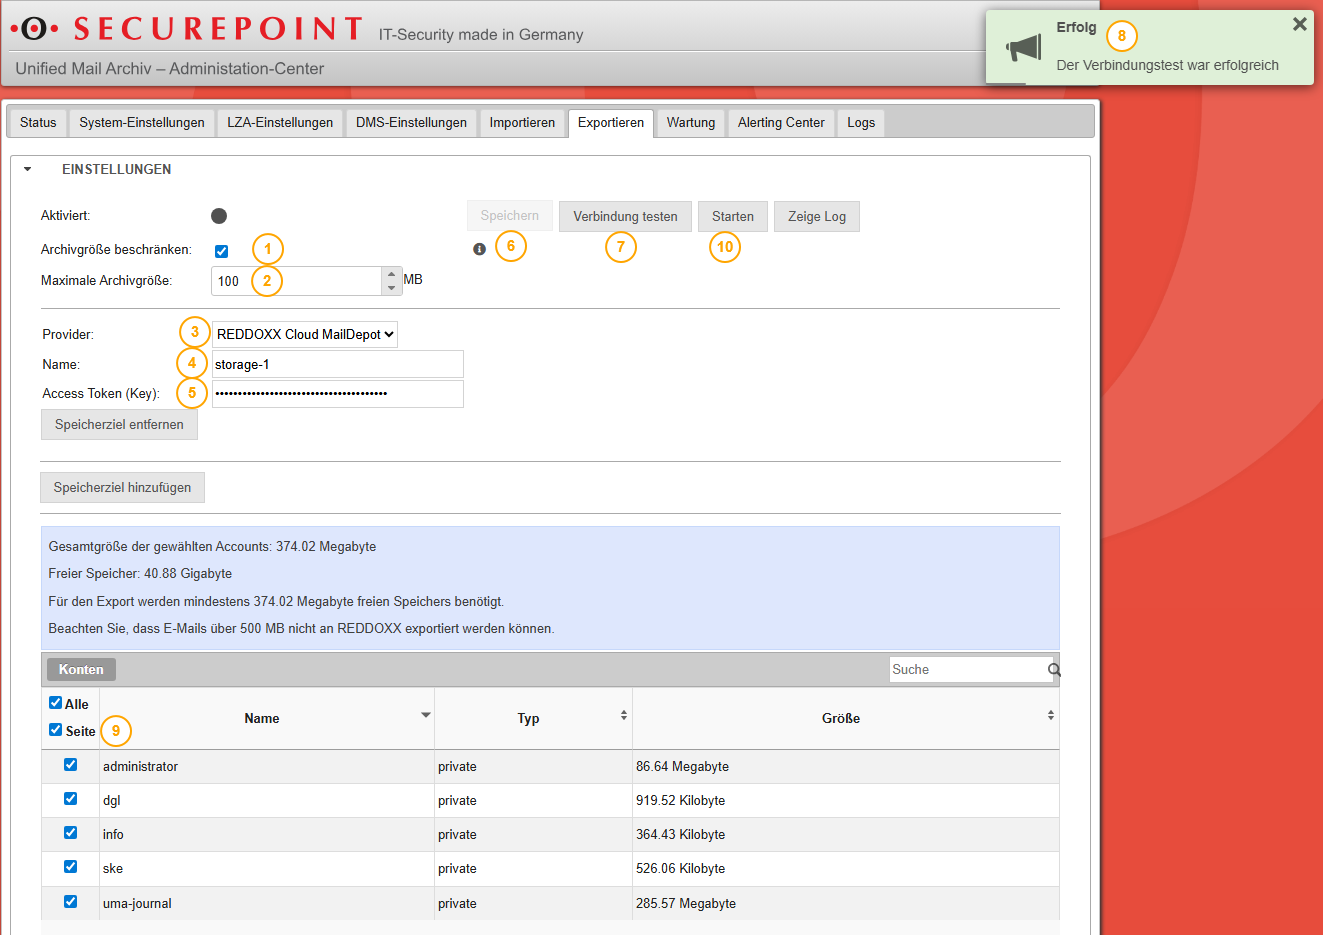Image resolution: width=1323 pixels, height=935 pixels.
Task: Decrease maximale Archivgröße value
Action: coord(391,288)
